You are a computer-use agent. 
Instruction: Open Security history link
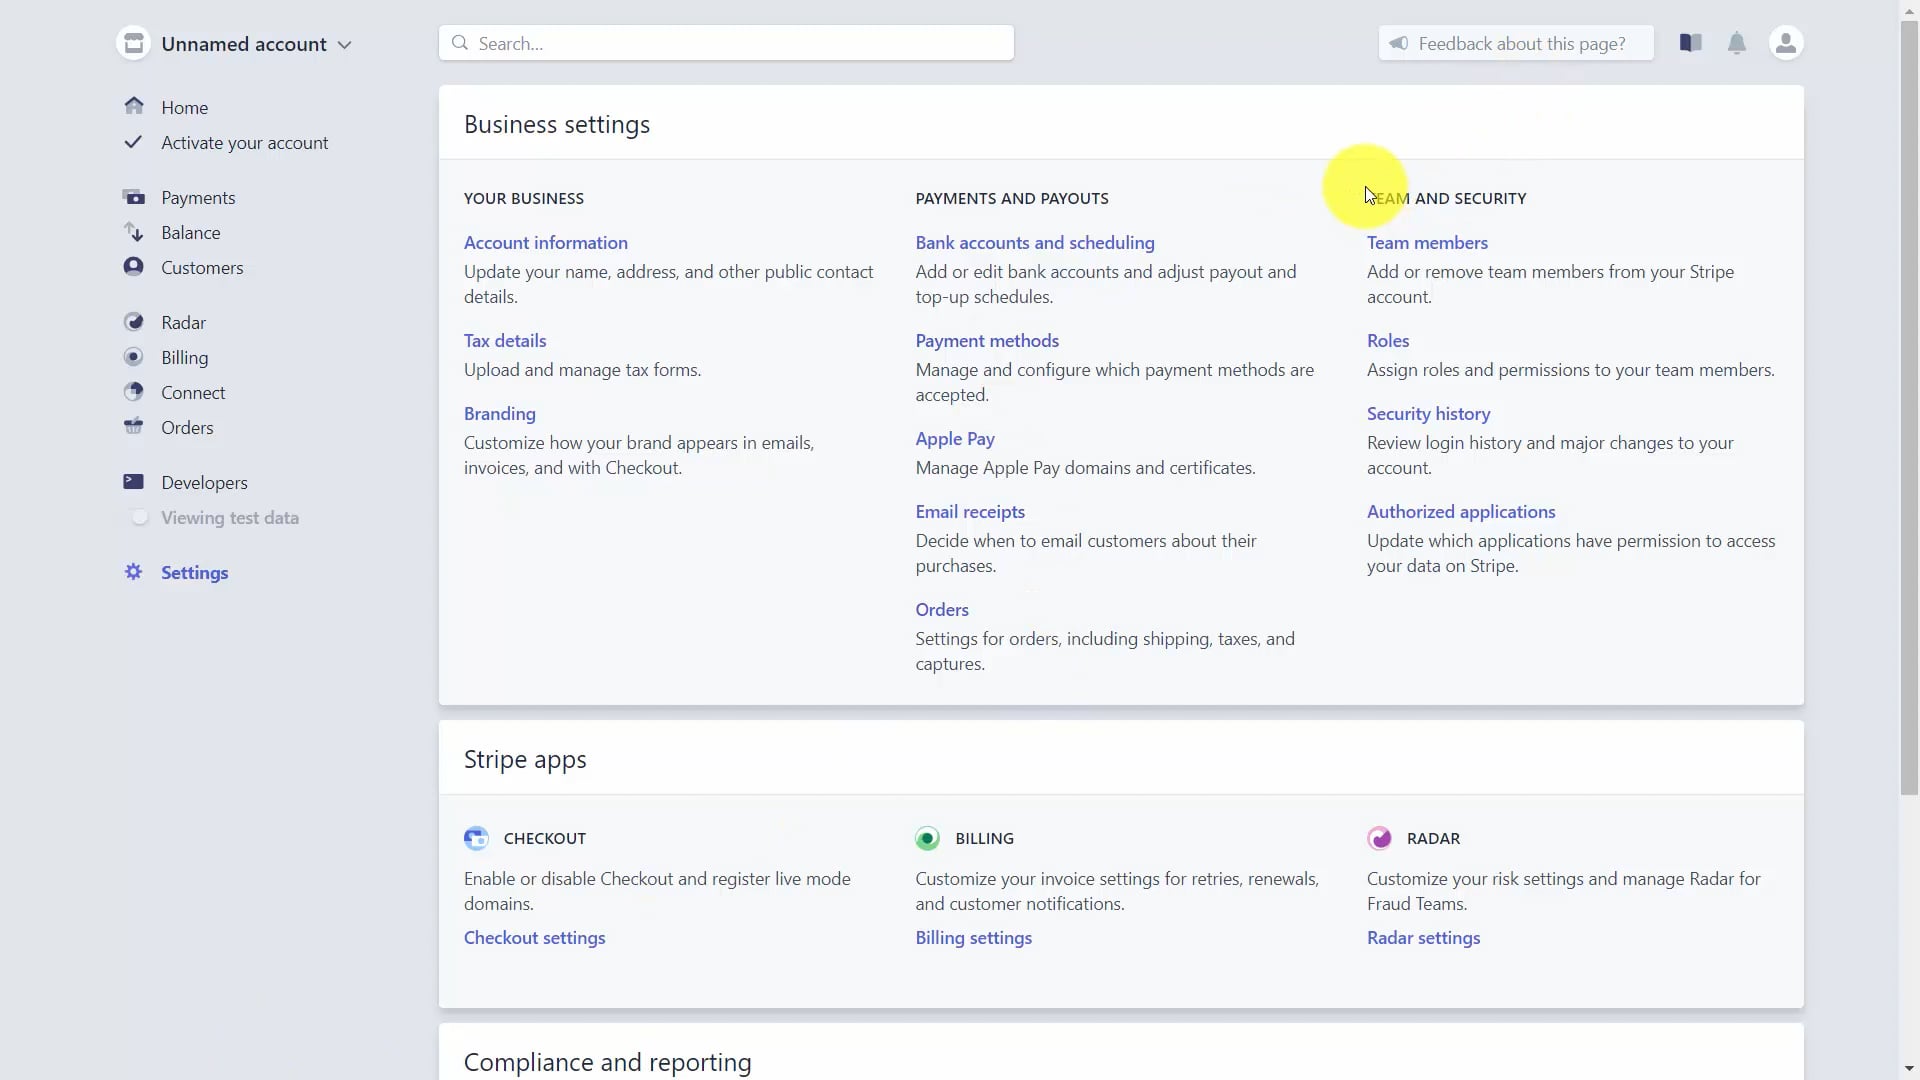tap(1428, 413)
